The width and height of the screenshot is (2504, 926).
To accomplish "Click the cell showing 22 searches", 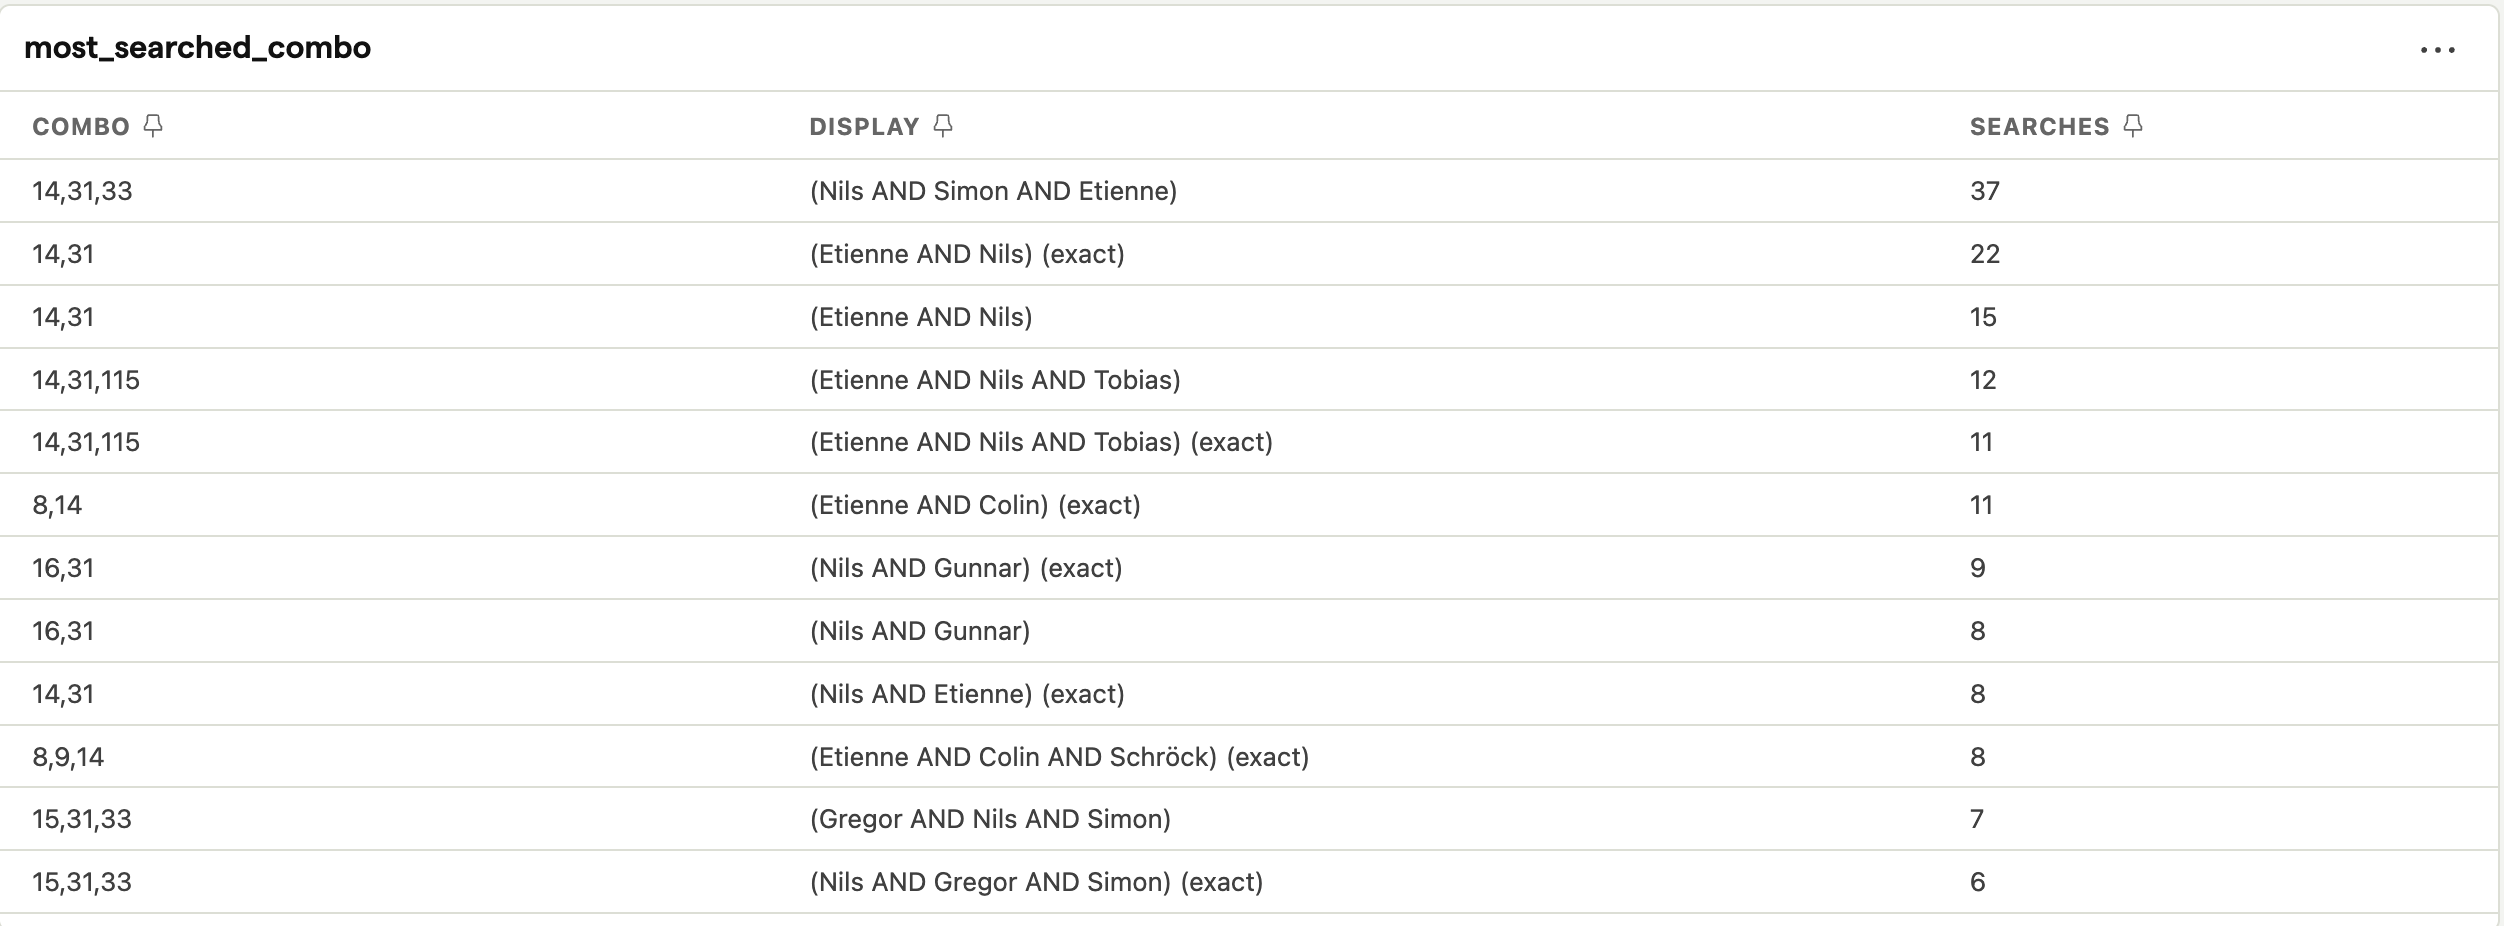I will coord(1985,254).
